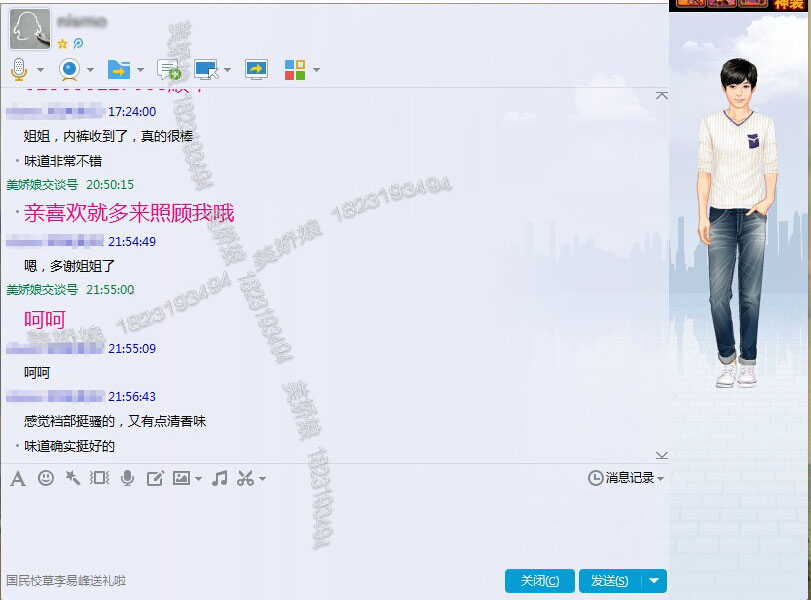Click the screen share arrow icon

pyautogui.click(x=257, y=70)
